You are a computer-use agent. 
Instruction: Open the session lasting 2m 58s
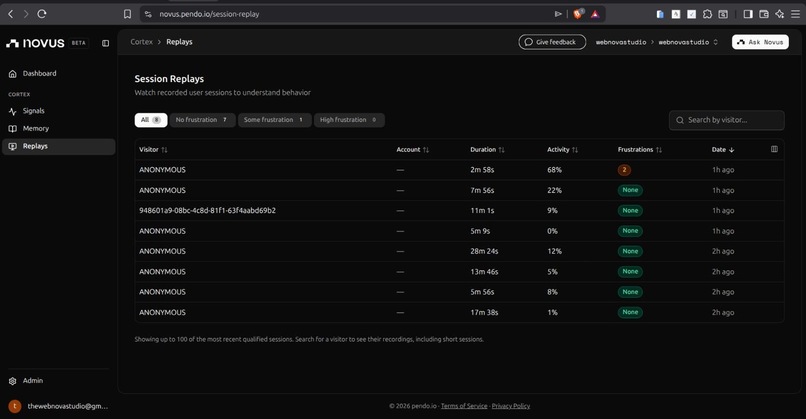pos(459,170)
